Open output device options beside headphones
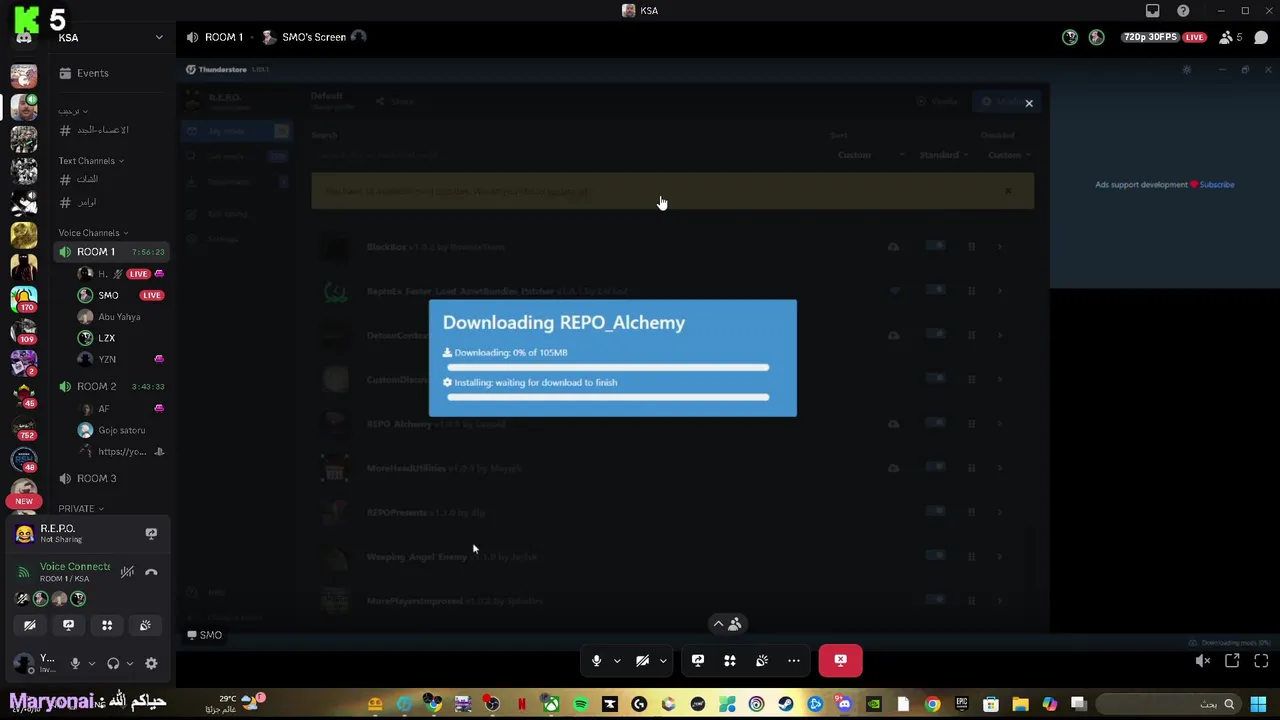The height and width of the screenshot is (720, 1280). (x=129, y=664)
